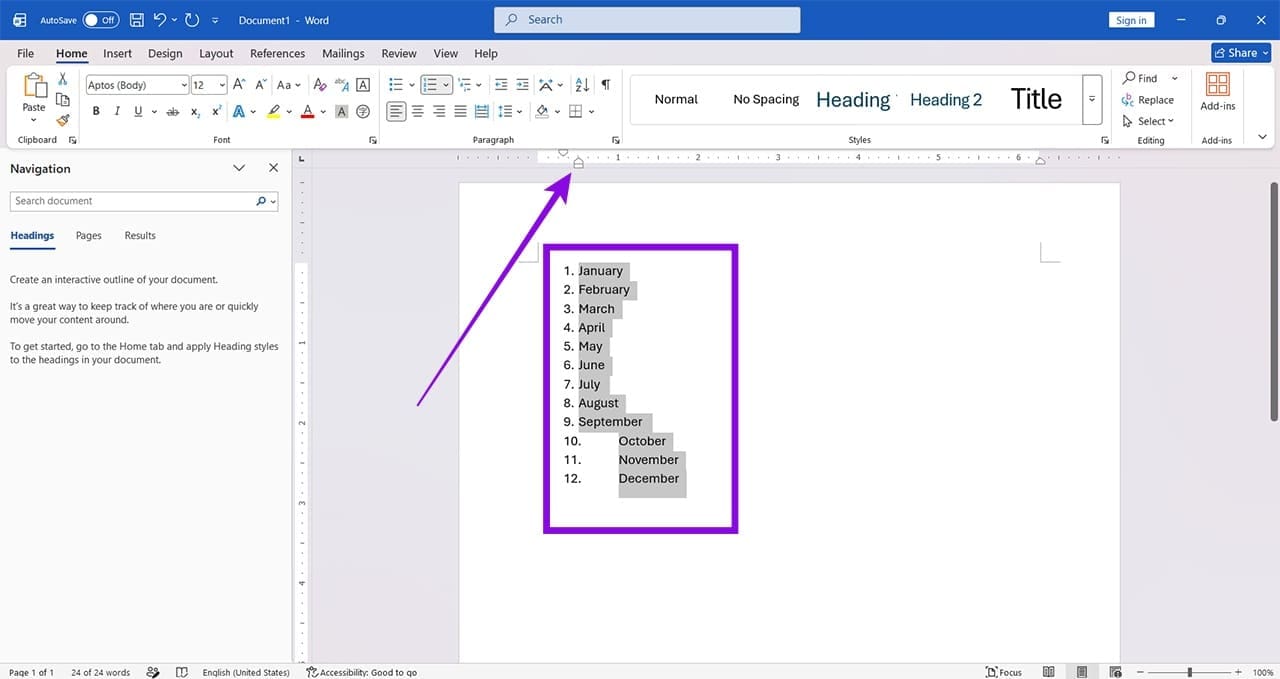Click the Copy icon in Clipboard
Image resolution: width=1280 pixels, height=679 pixels.
point(62,100)
